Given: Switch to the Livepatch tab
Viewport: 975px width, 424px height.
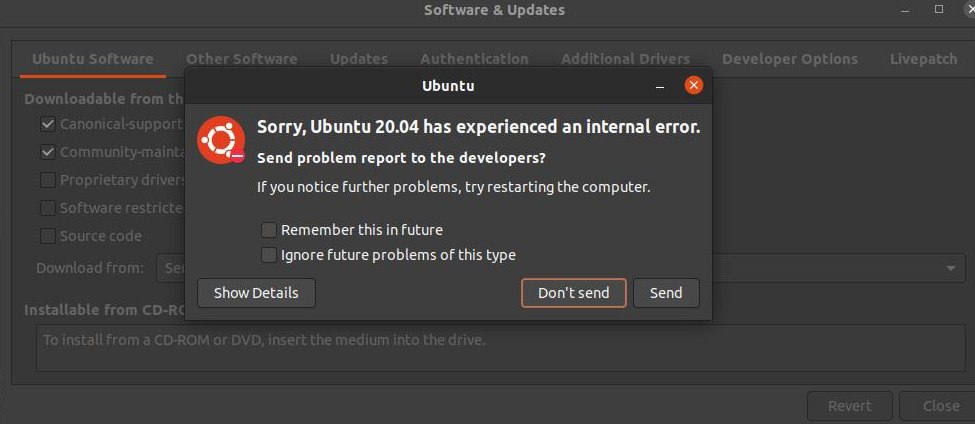Looking at the screenshot, I should pyautogui.click(x=923, y=59).
